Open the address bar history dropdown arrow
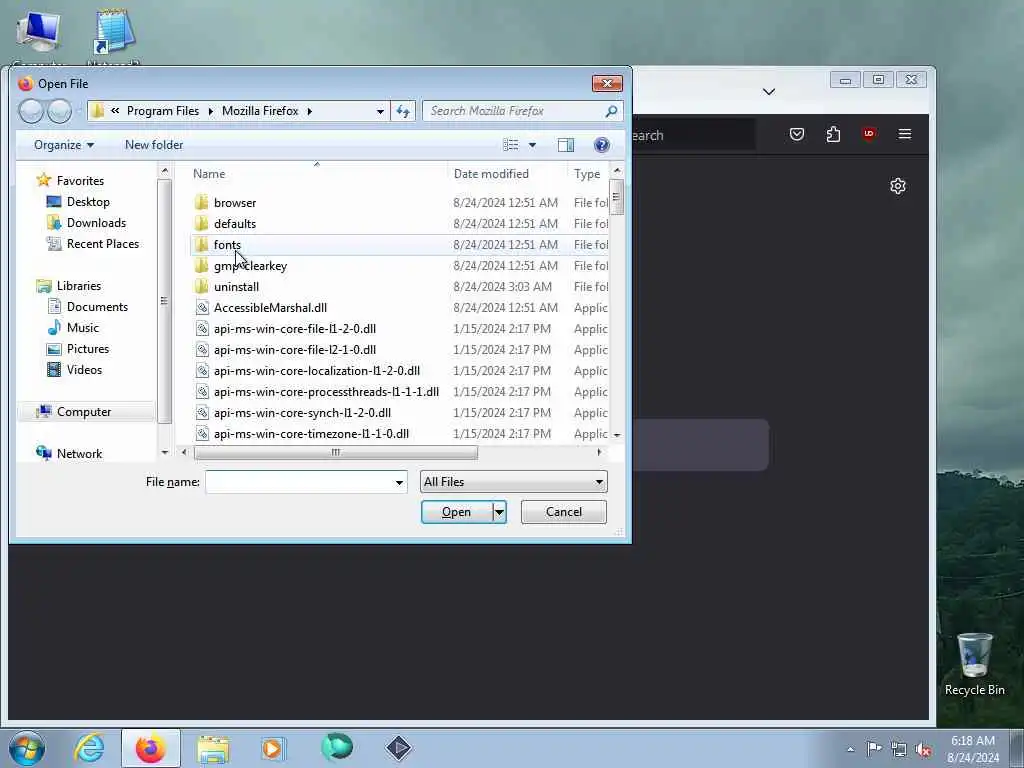Screen dimensions: 1024x768 pos(380,112)
